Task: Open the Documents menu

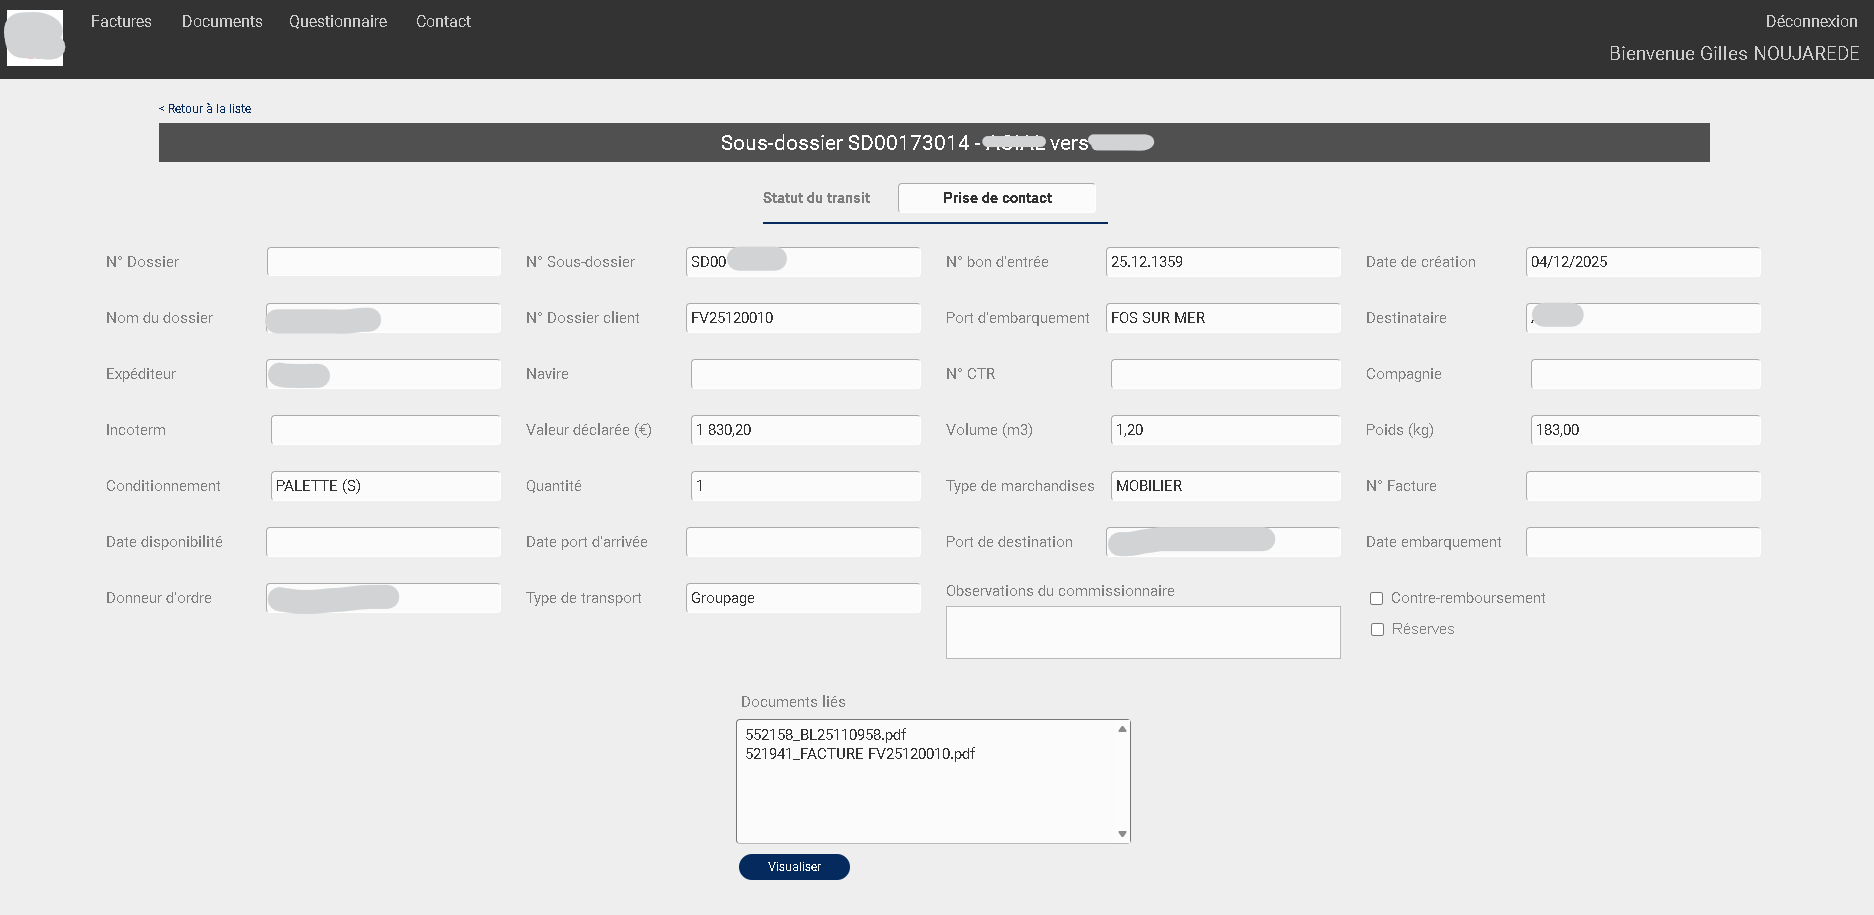Action: tap(222, 21)
